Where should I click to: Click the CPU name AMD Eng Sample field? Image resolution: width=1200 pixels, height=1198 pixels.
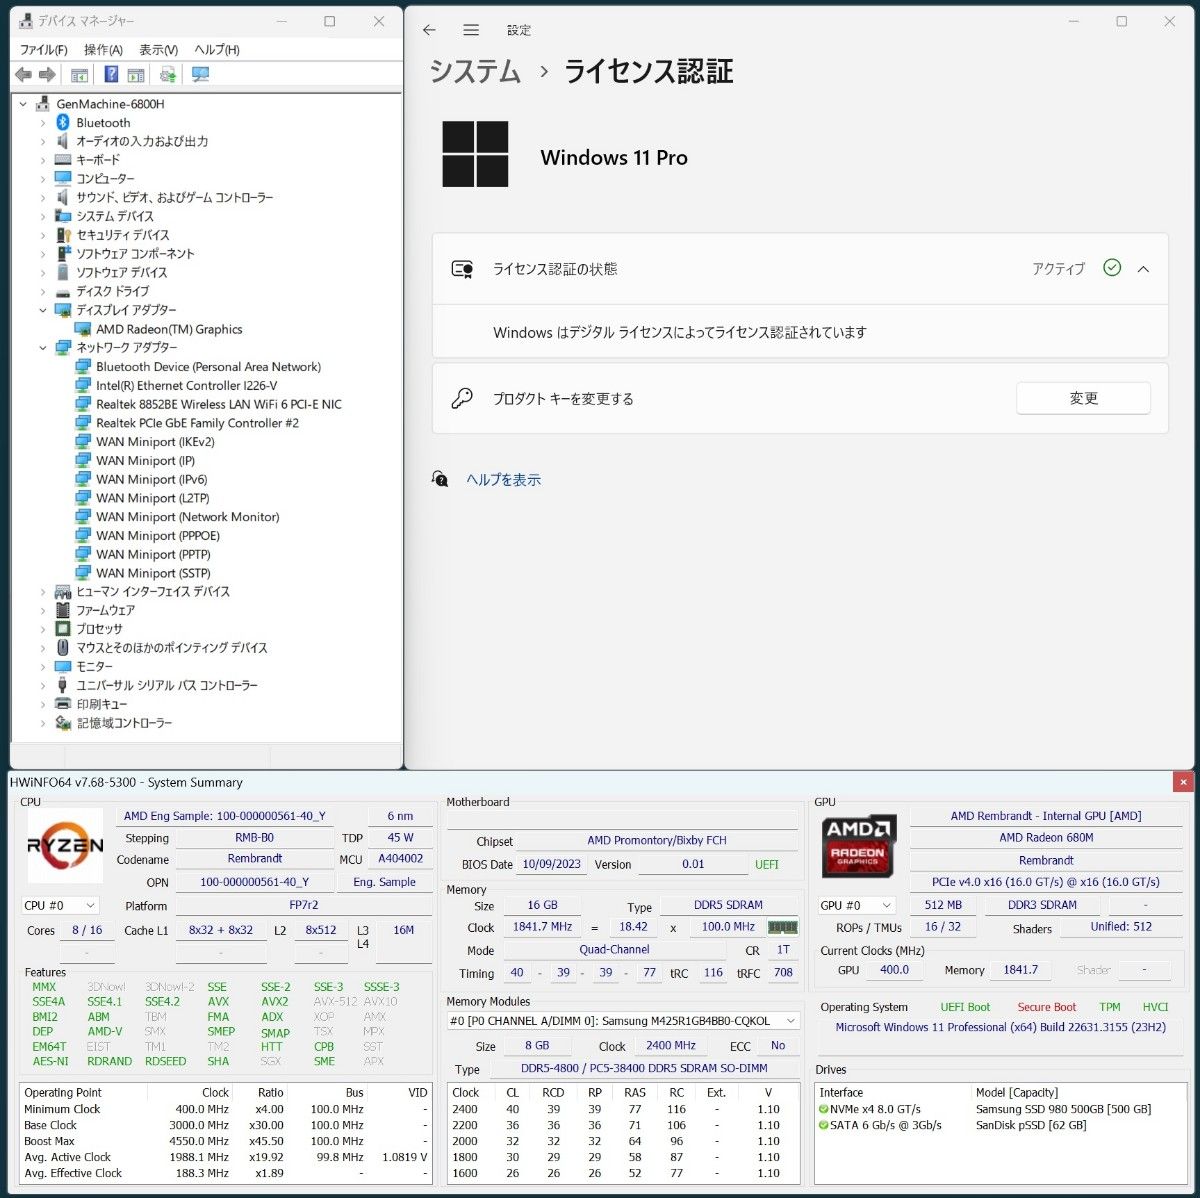(x=225, y=816)
